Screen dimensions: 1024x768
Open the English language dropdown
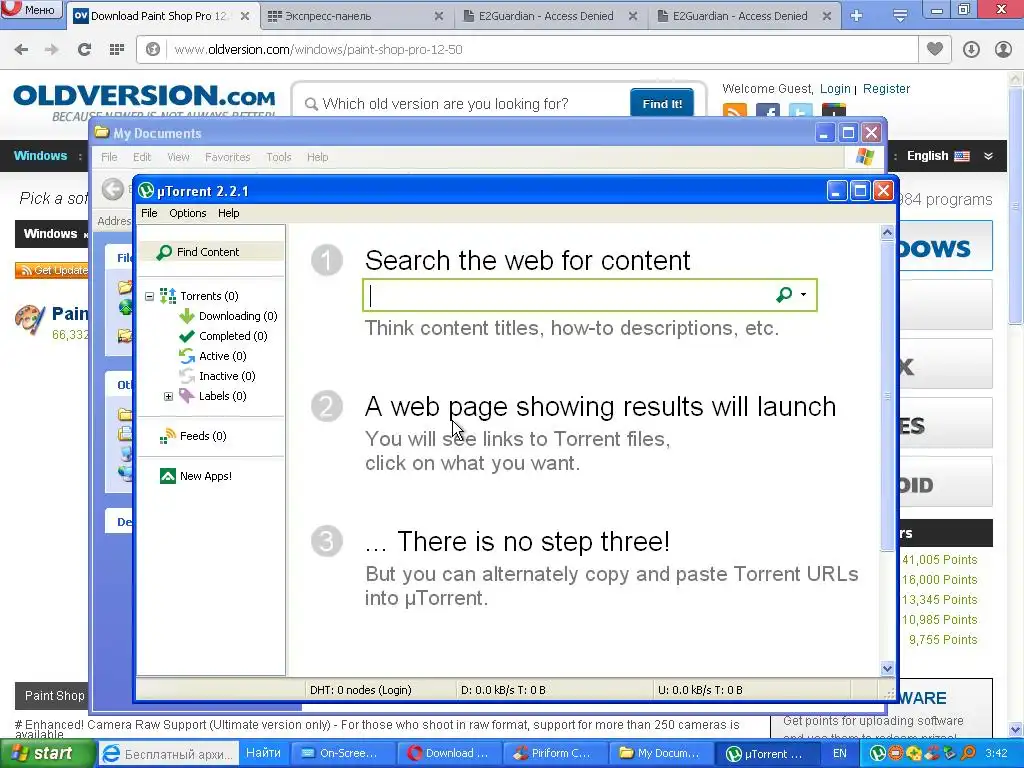click(950, 156)
